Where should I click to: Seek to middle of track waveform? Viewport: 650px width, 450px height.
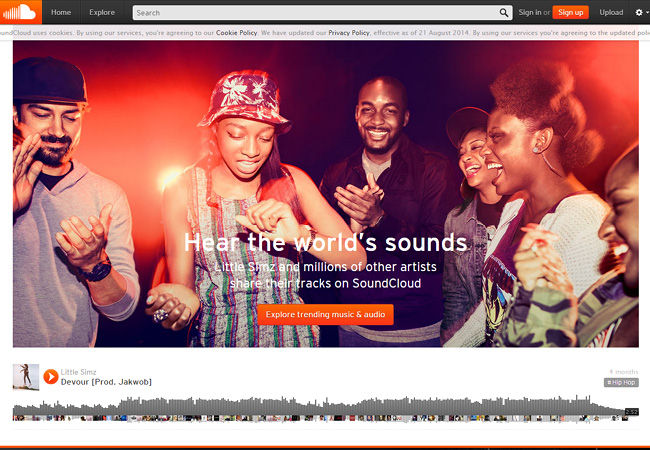[x=319, y=406]
